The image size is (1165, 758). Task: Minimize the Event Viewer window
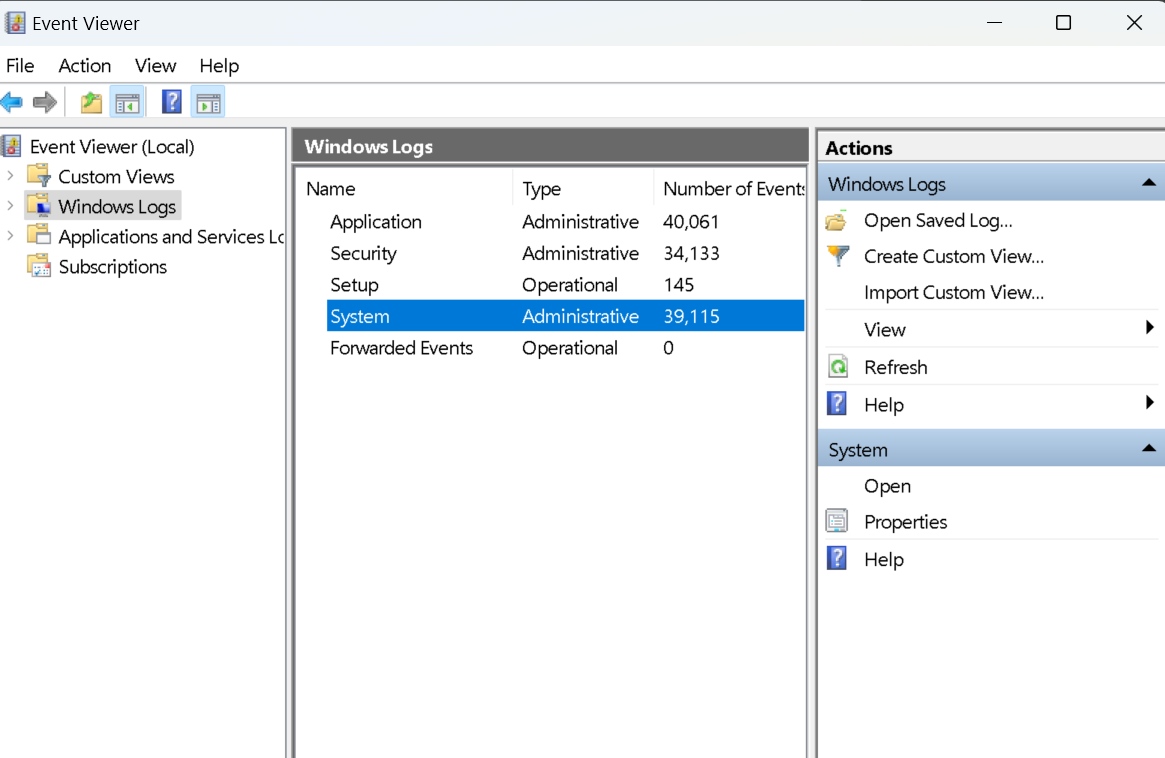point(994,23)
